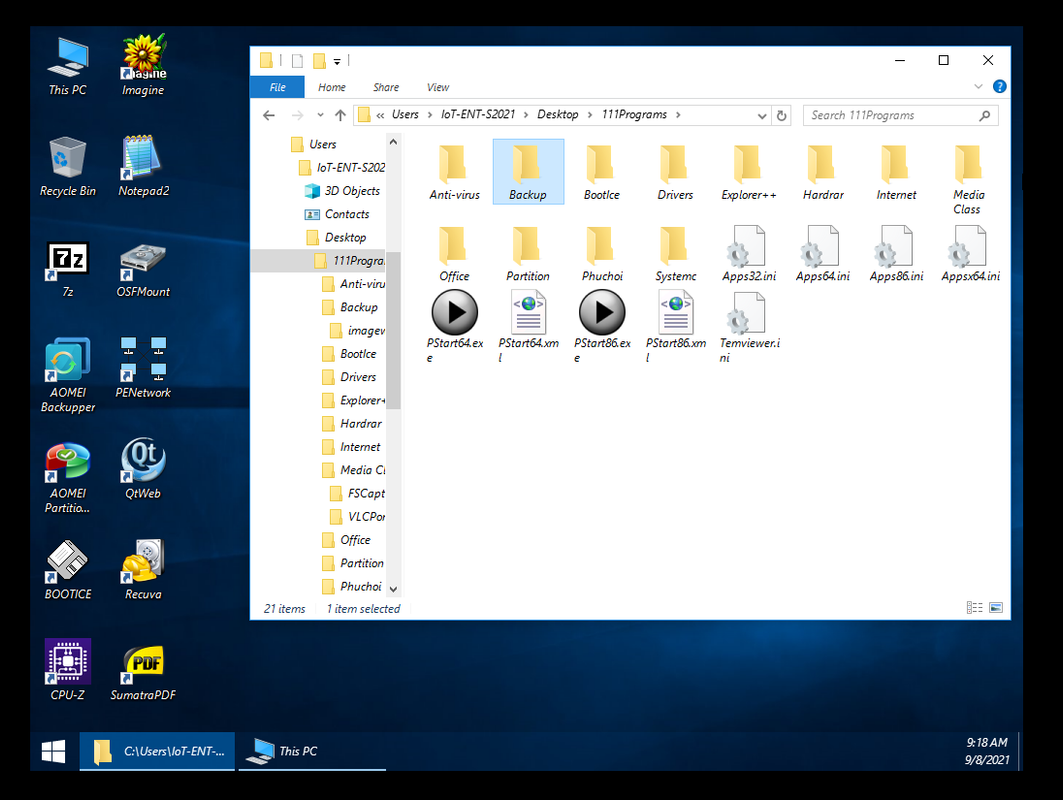Select Contacts in navigation tree

(337, 214)
